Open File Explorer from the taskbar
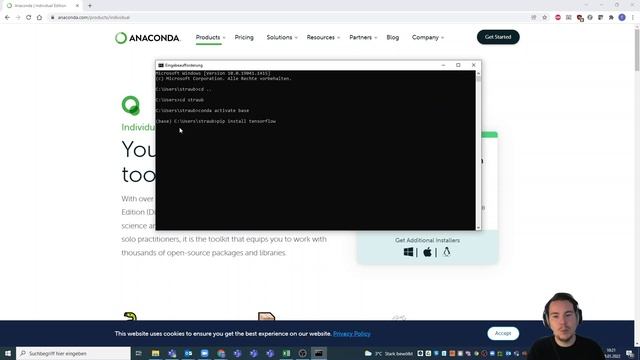640x360 pixels. tap(156, 353)
